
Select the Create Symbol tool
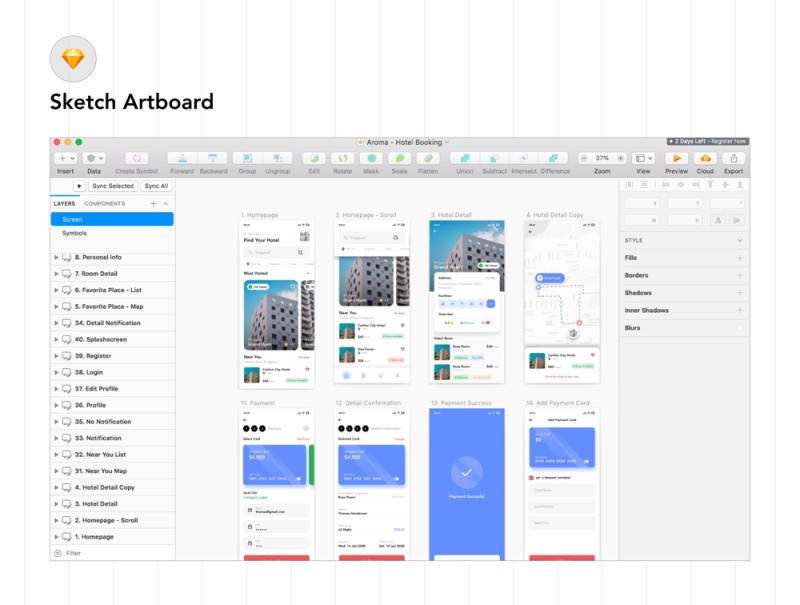pyautogui.click(x=136, y=160)
